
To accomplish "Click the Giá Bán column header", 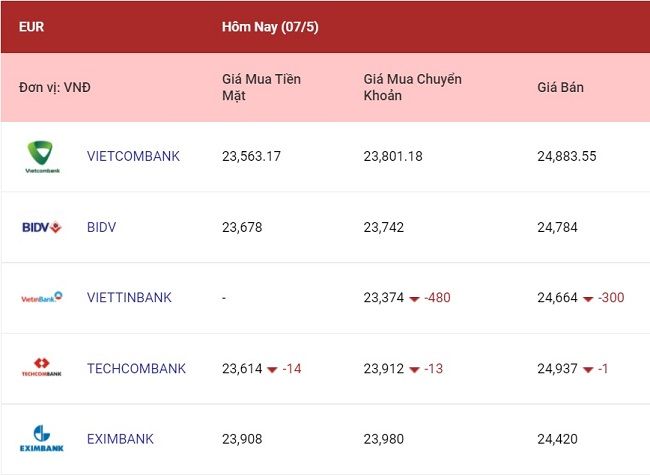I will click(x=560, y=87).
